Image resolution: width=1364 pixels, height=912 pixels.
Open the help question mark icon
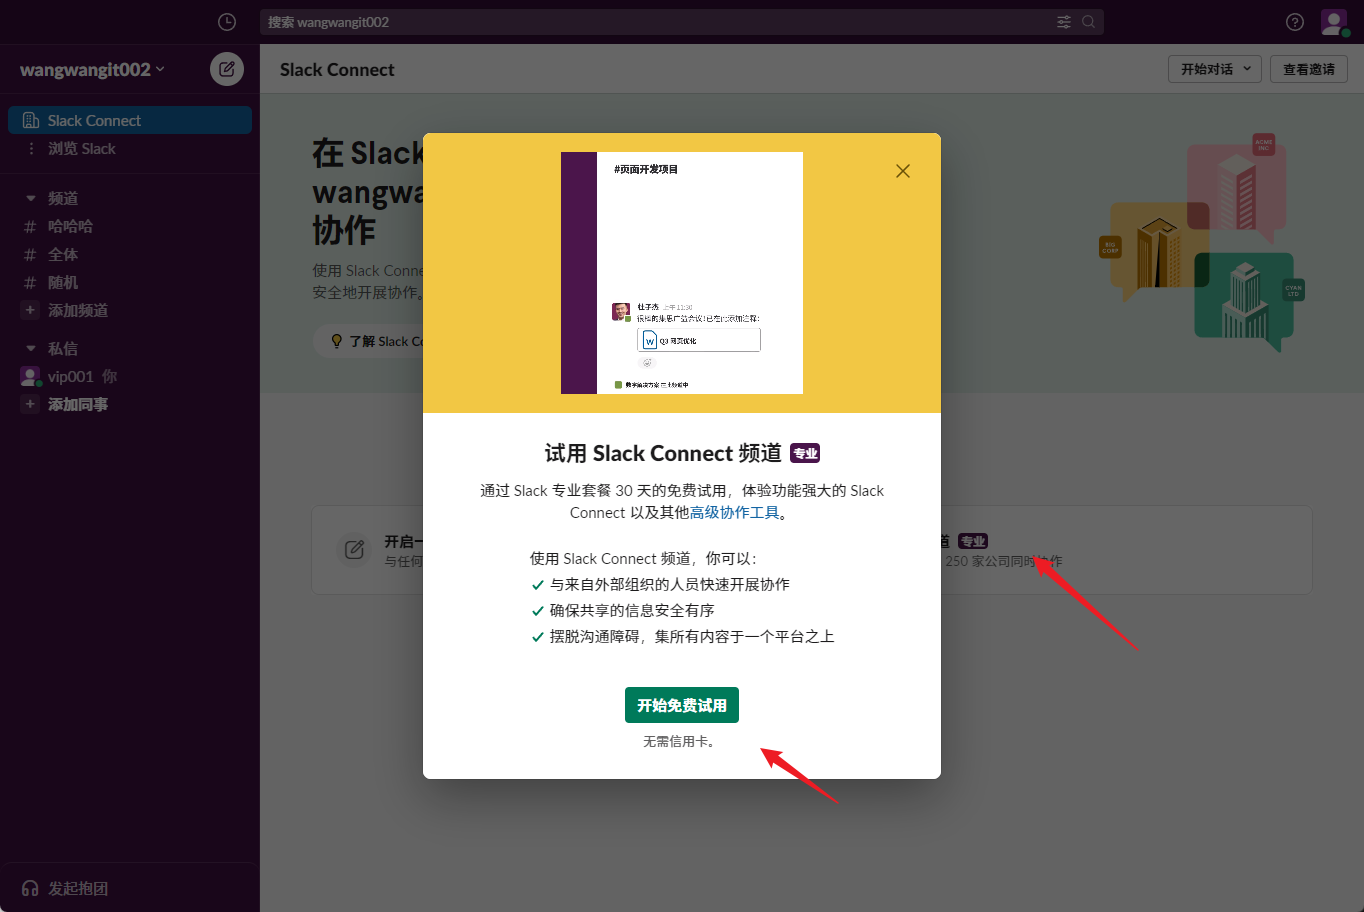(1295, 22)
